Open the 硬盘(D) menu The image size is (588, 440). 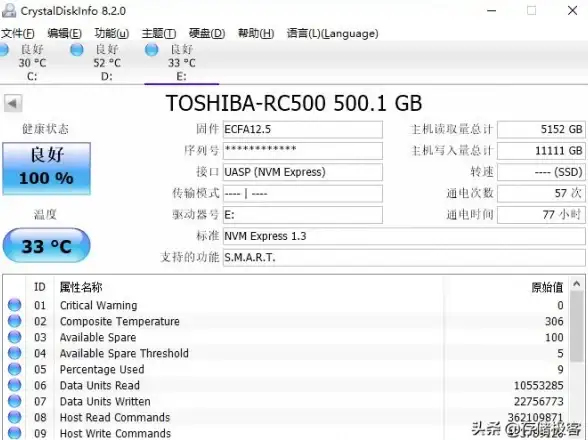tap(207, 33)
